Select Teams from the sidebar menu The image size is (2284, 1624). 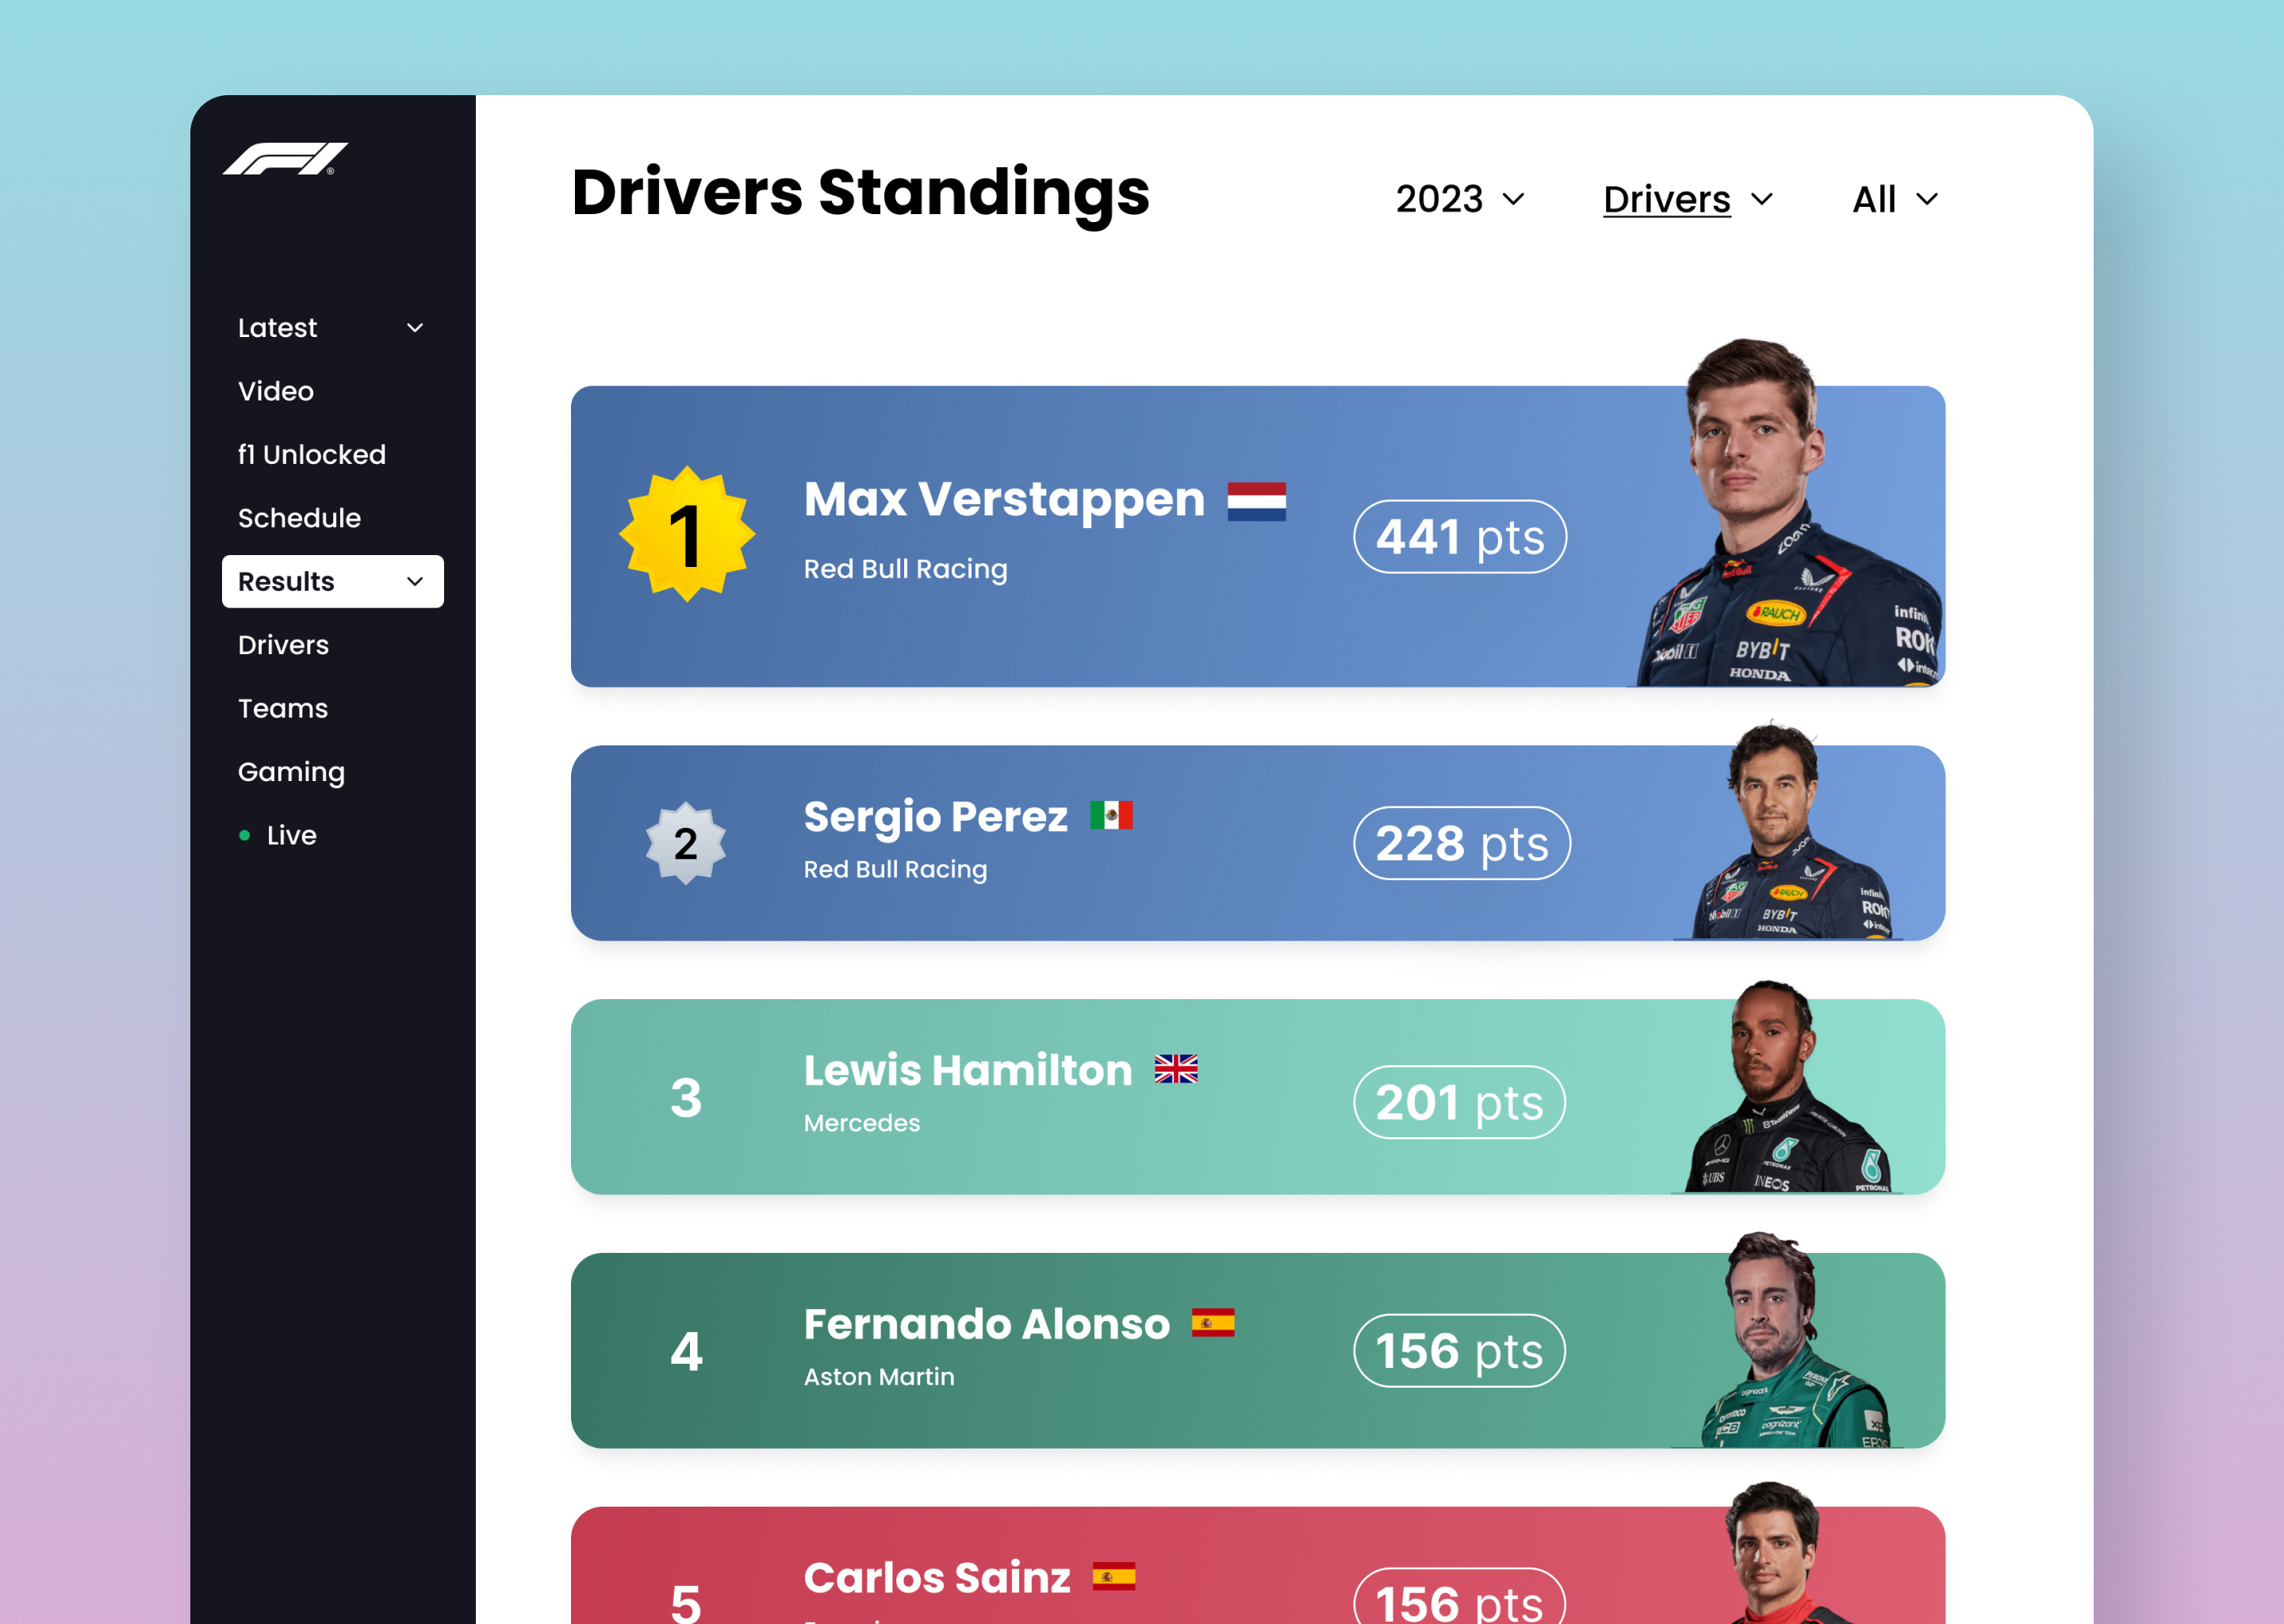(284, 708)
